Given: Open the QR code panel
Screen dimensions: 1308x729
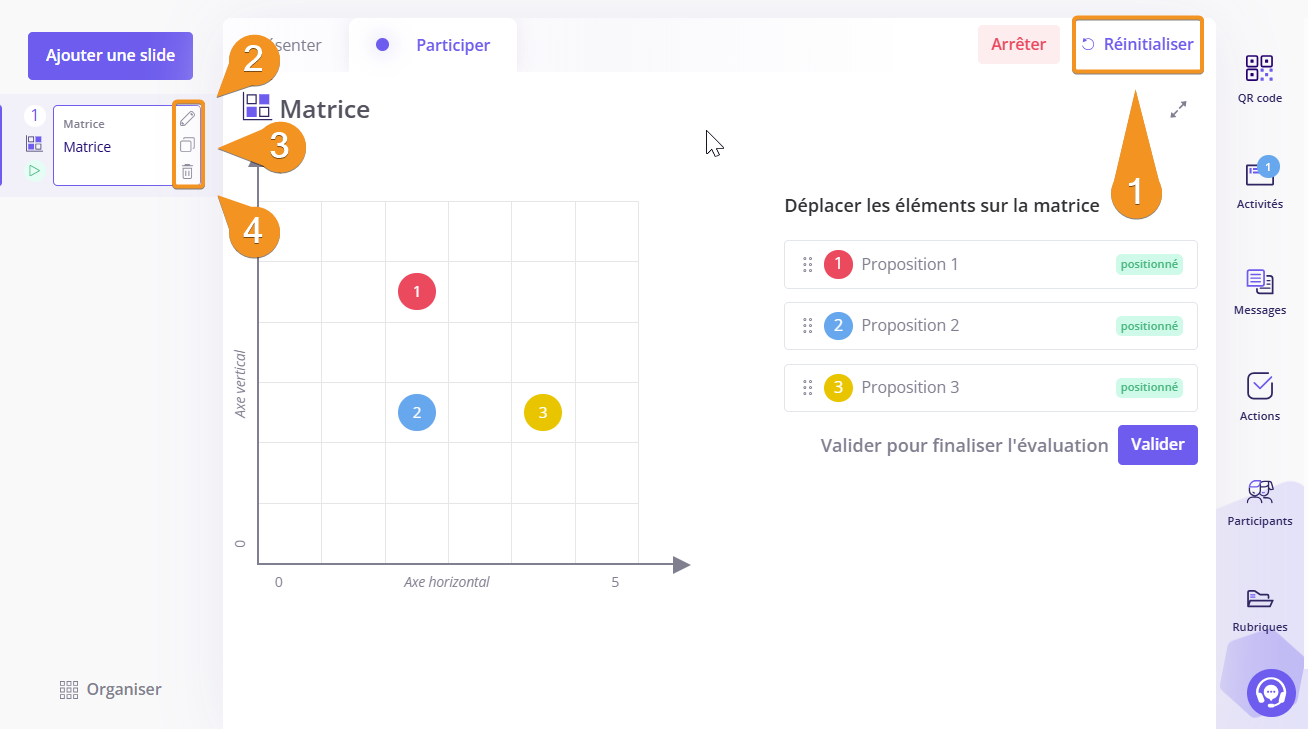Looking at the screenshot, I should (1259, 69).
